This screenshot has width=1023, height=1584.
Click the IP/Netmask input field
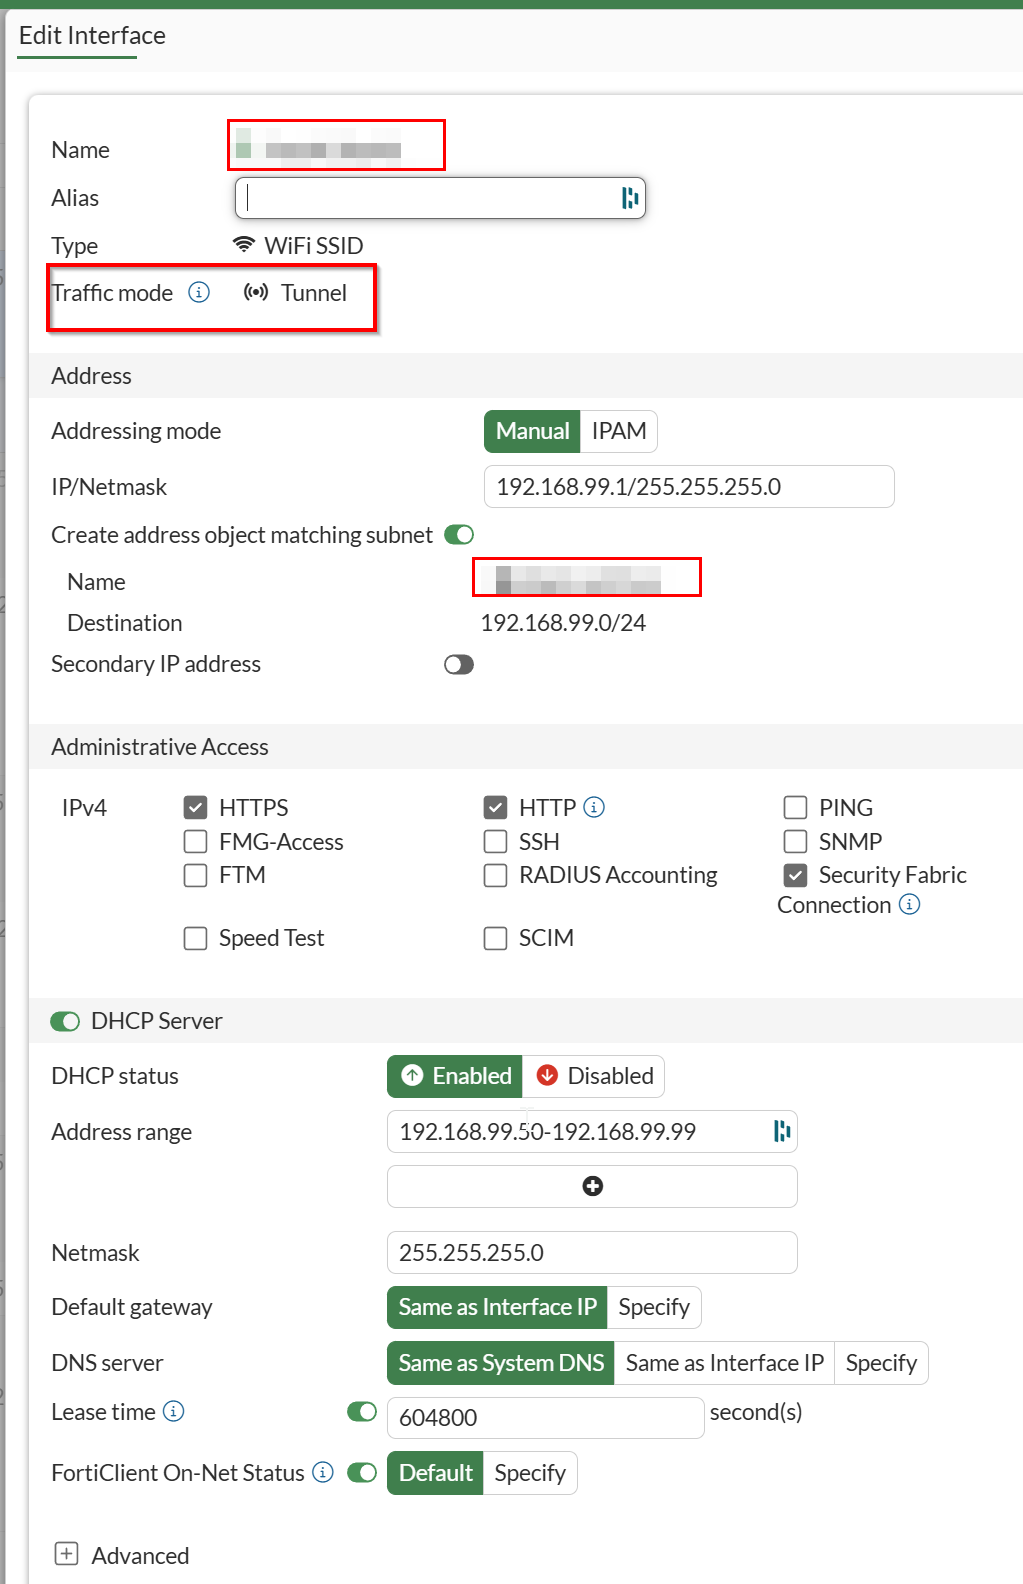(x=689, y=487)
